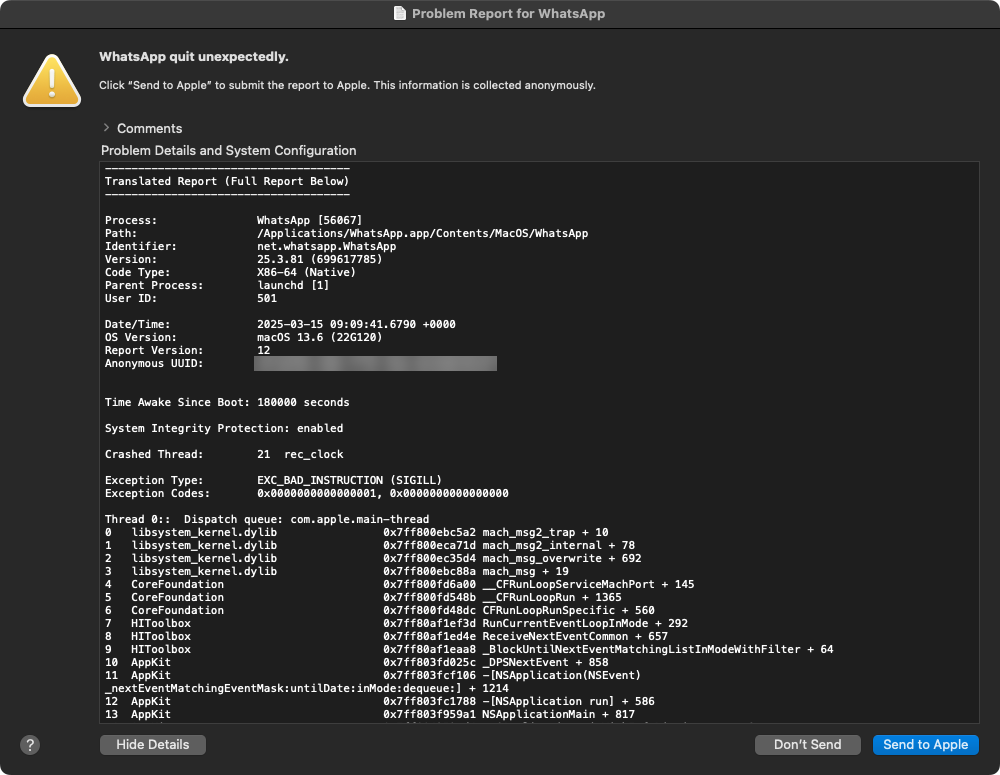Click 'Problem Details and System Configuration' label
Image resolution: width=1000 pixels, height=775 pixels.
pyautogui.click(x=228, y=151)
